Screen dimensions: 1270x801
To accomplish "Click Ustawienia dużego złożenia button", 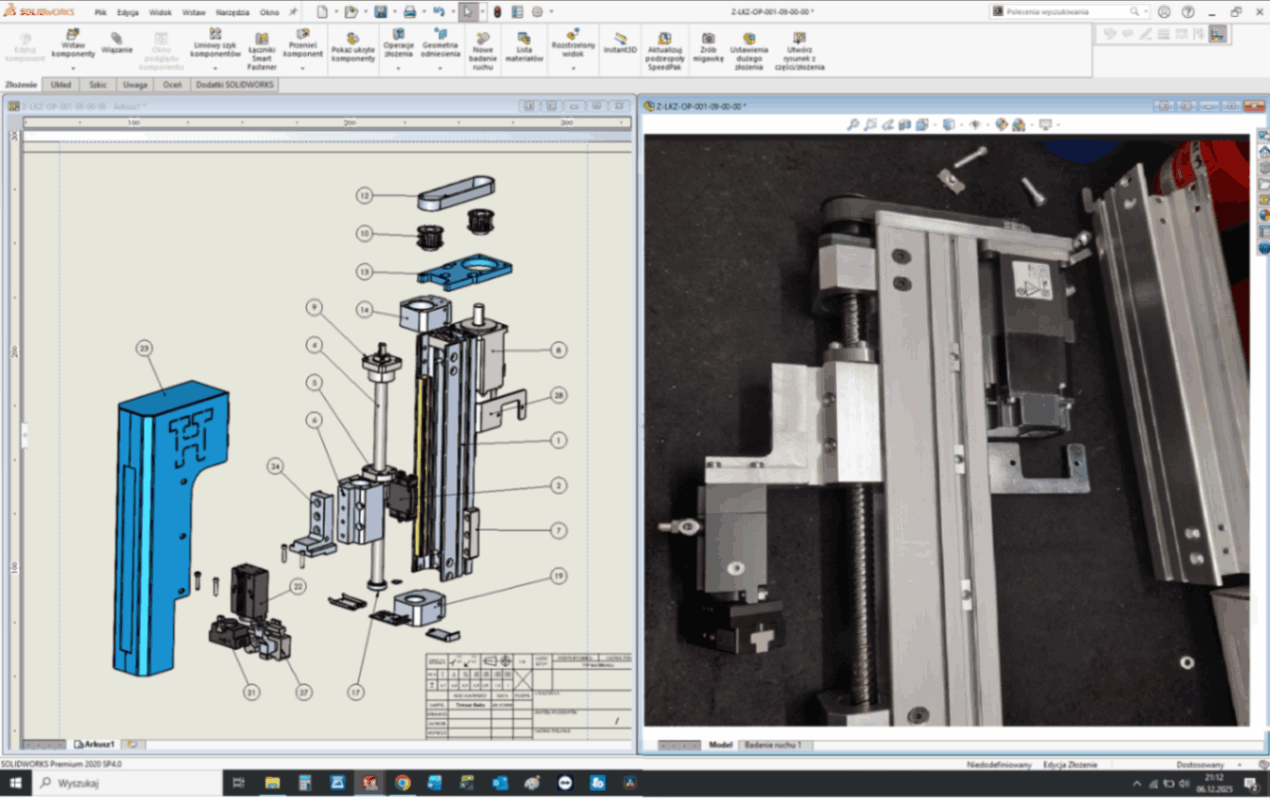I will click(749, 38).
